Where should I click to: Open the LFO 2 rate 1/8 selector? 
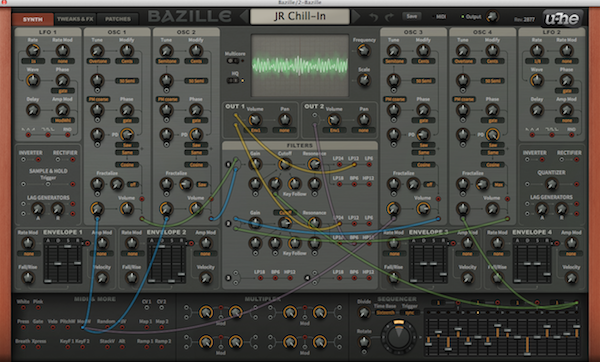[537, 61]
